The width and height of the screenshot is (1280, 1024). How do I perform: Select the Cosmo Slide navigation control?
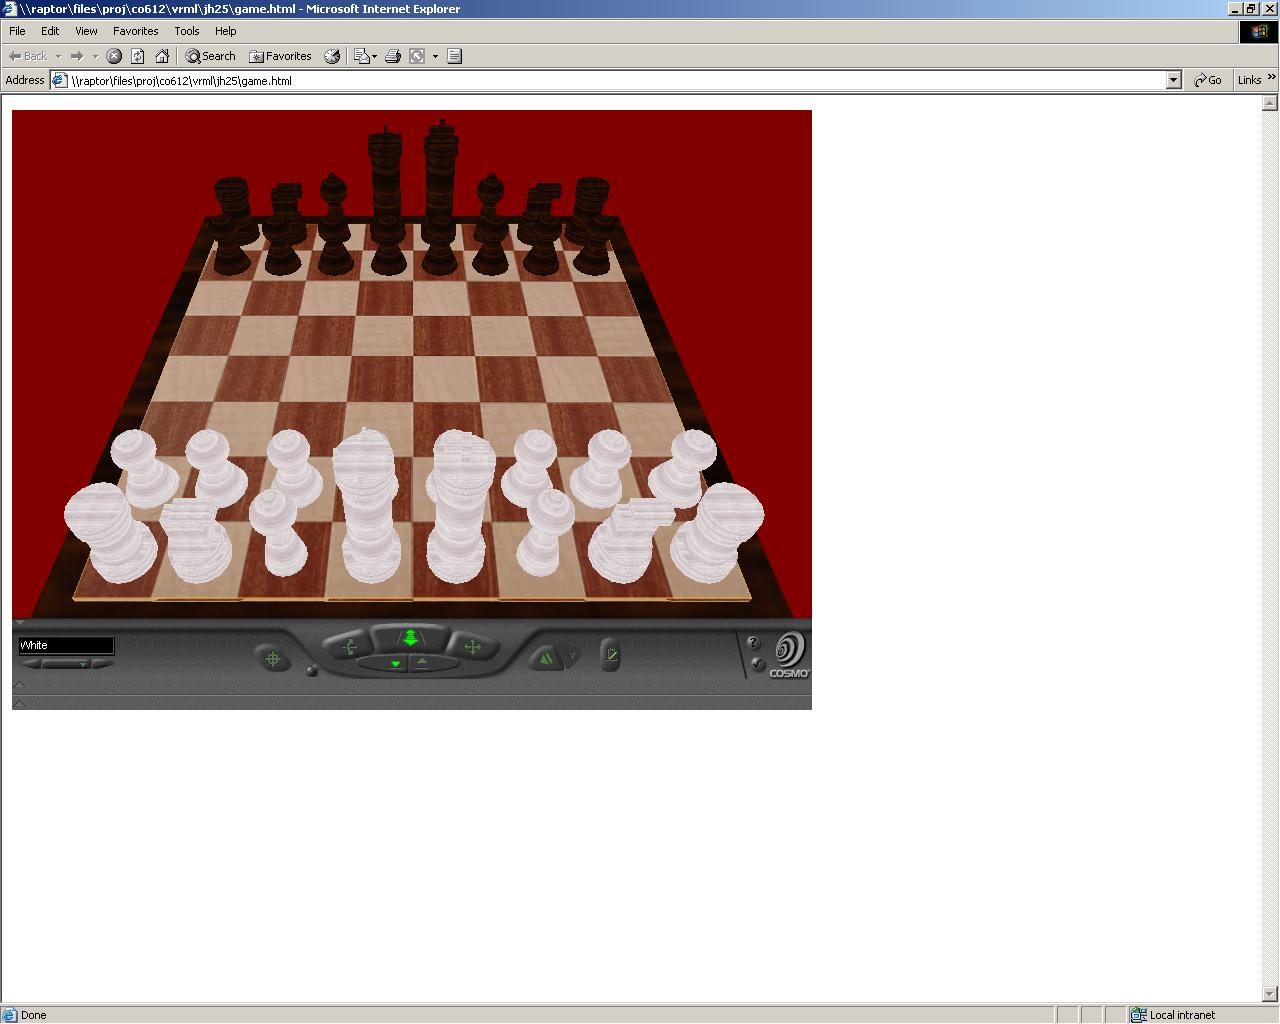[472, 647]
